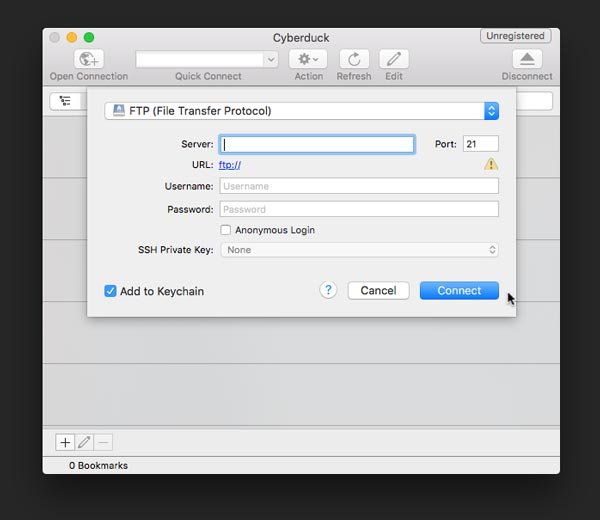The width and height of the screenshot is (600, 520).
Task: Click the green zoom window button
Action: [89, 37]
